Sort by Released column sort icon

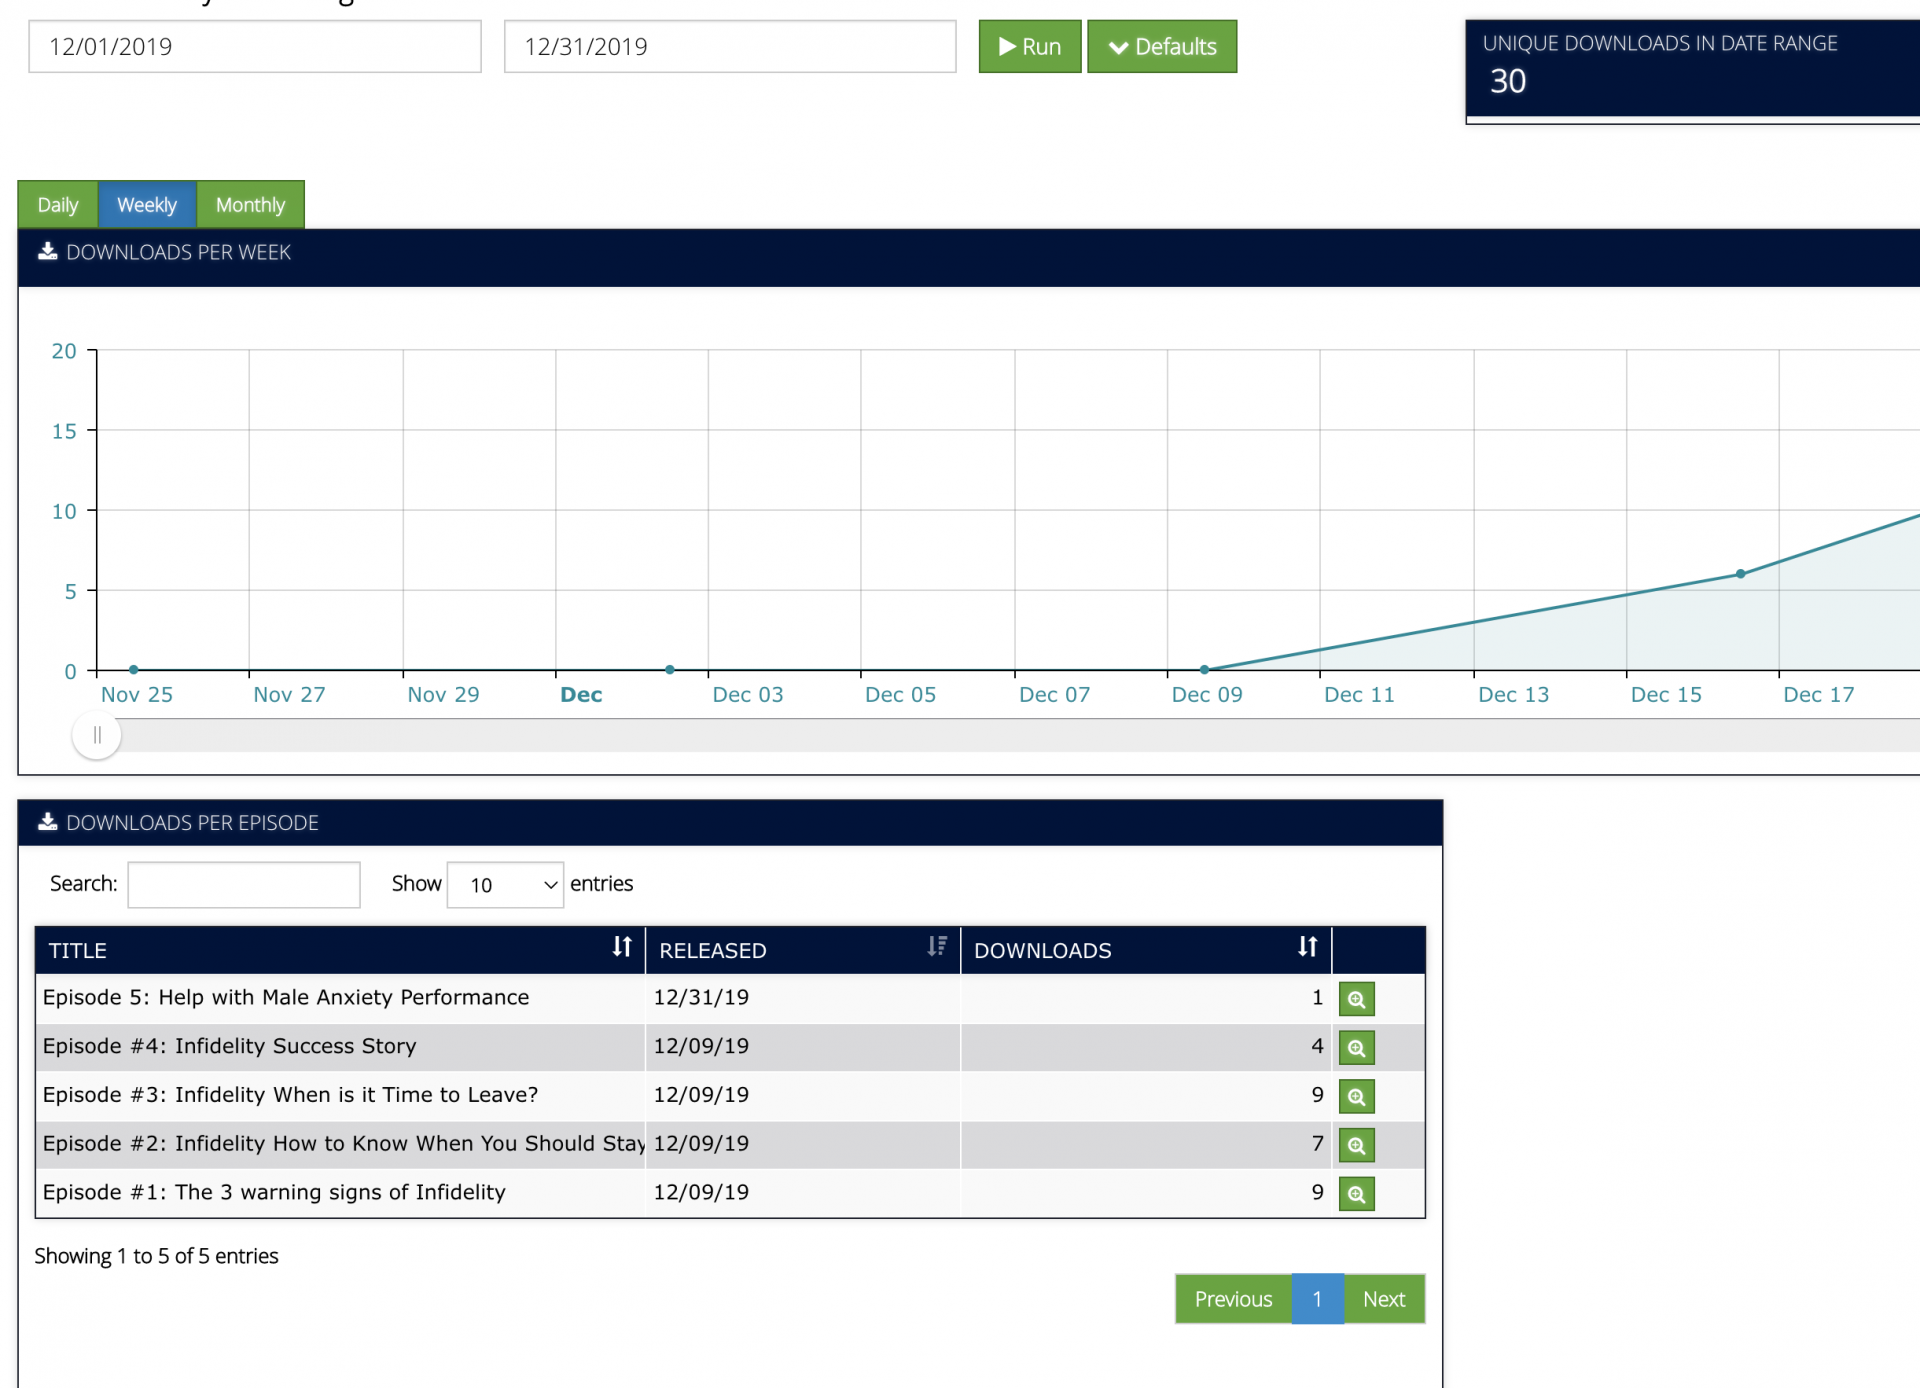936,947
